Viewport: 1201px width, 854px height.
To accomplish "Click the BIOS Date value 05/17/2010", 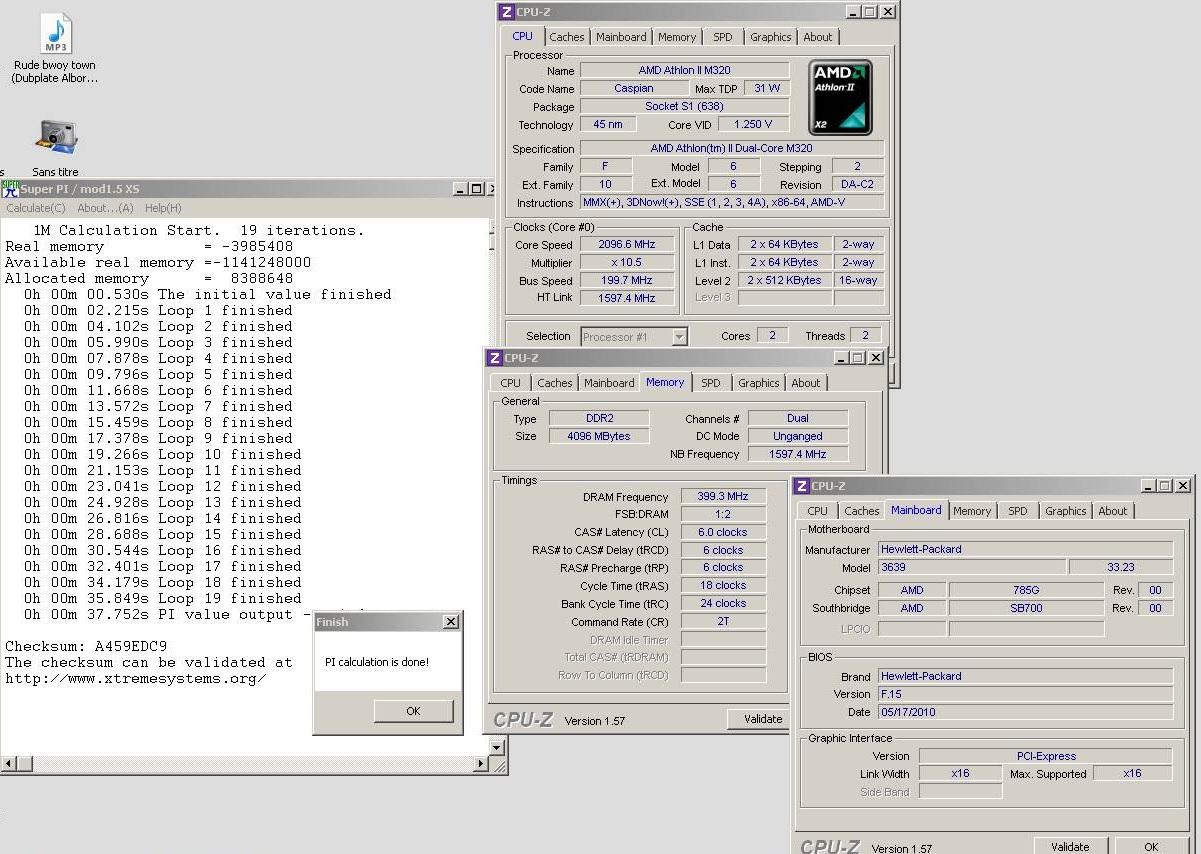I will (x=1025, y=712).
